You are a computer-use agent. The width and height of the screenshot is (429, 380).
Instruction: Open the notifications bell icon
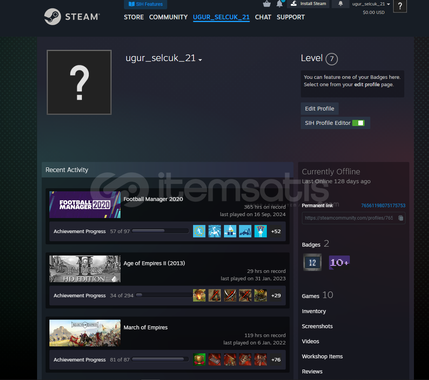(x=279, y=4)
